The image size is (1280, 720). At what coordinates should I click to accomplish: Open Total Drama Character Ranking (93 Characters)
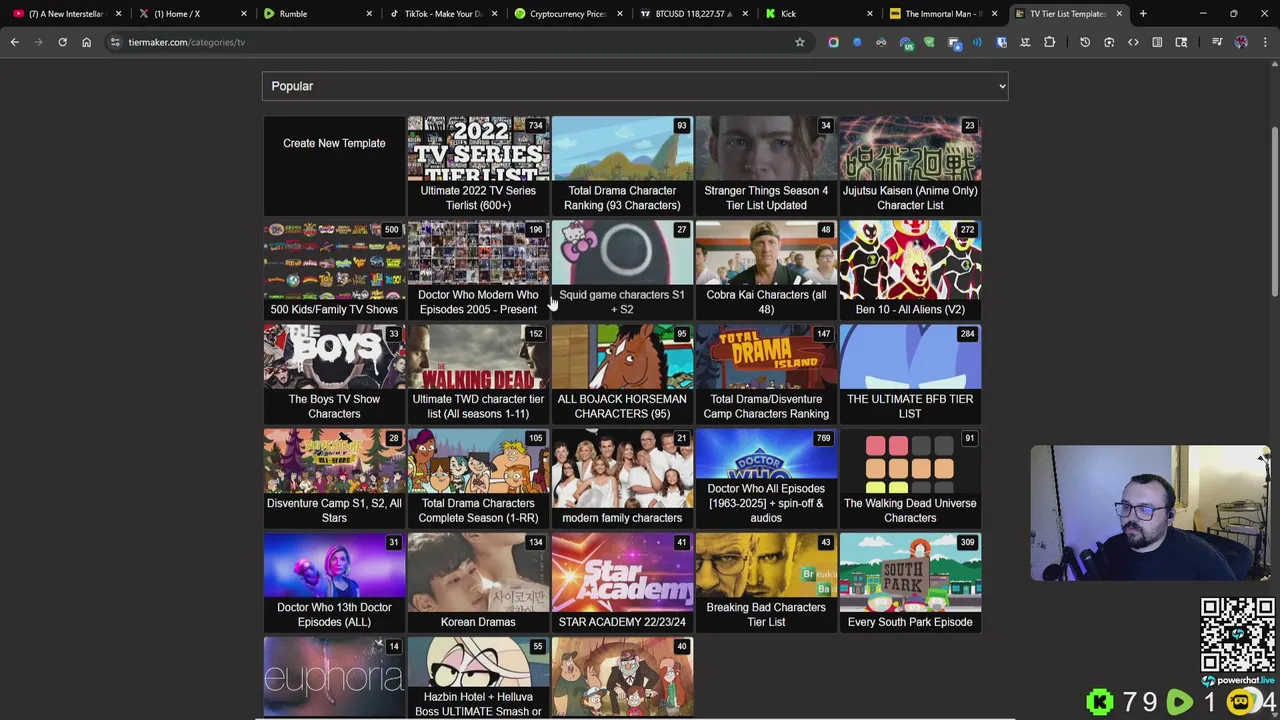tap(622, 165)
